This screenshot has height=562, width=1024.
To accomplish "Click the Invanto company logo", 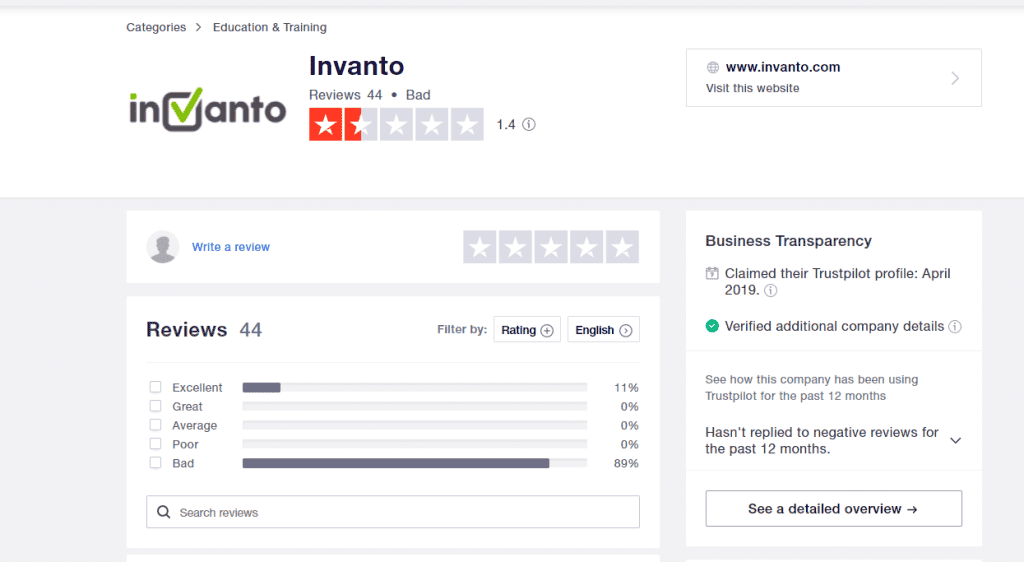I will pyautogui.click(x=208, y=110).
